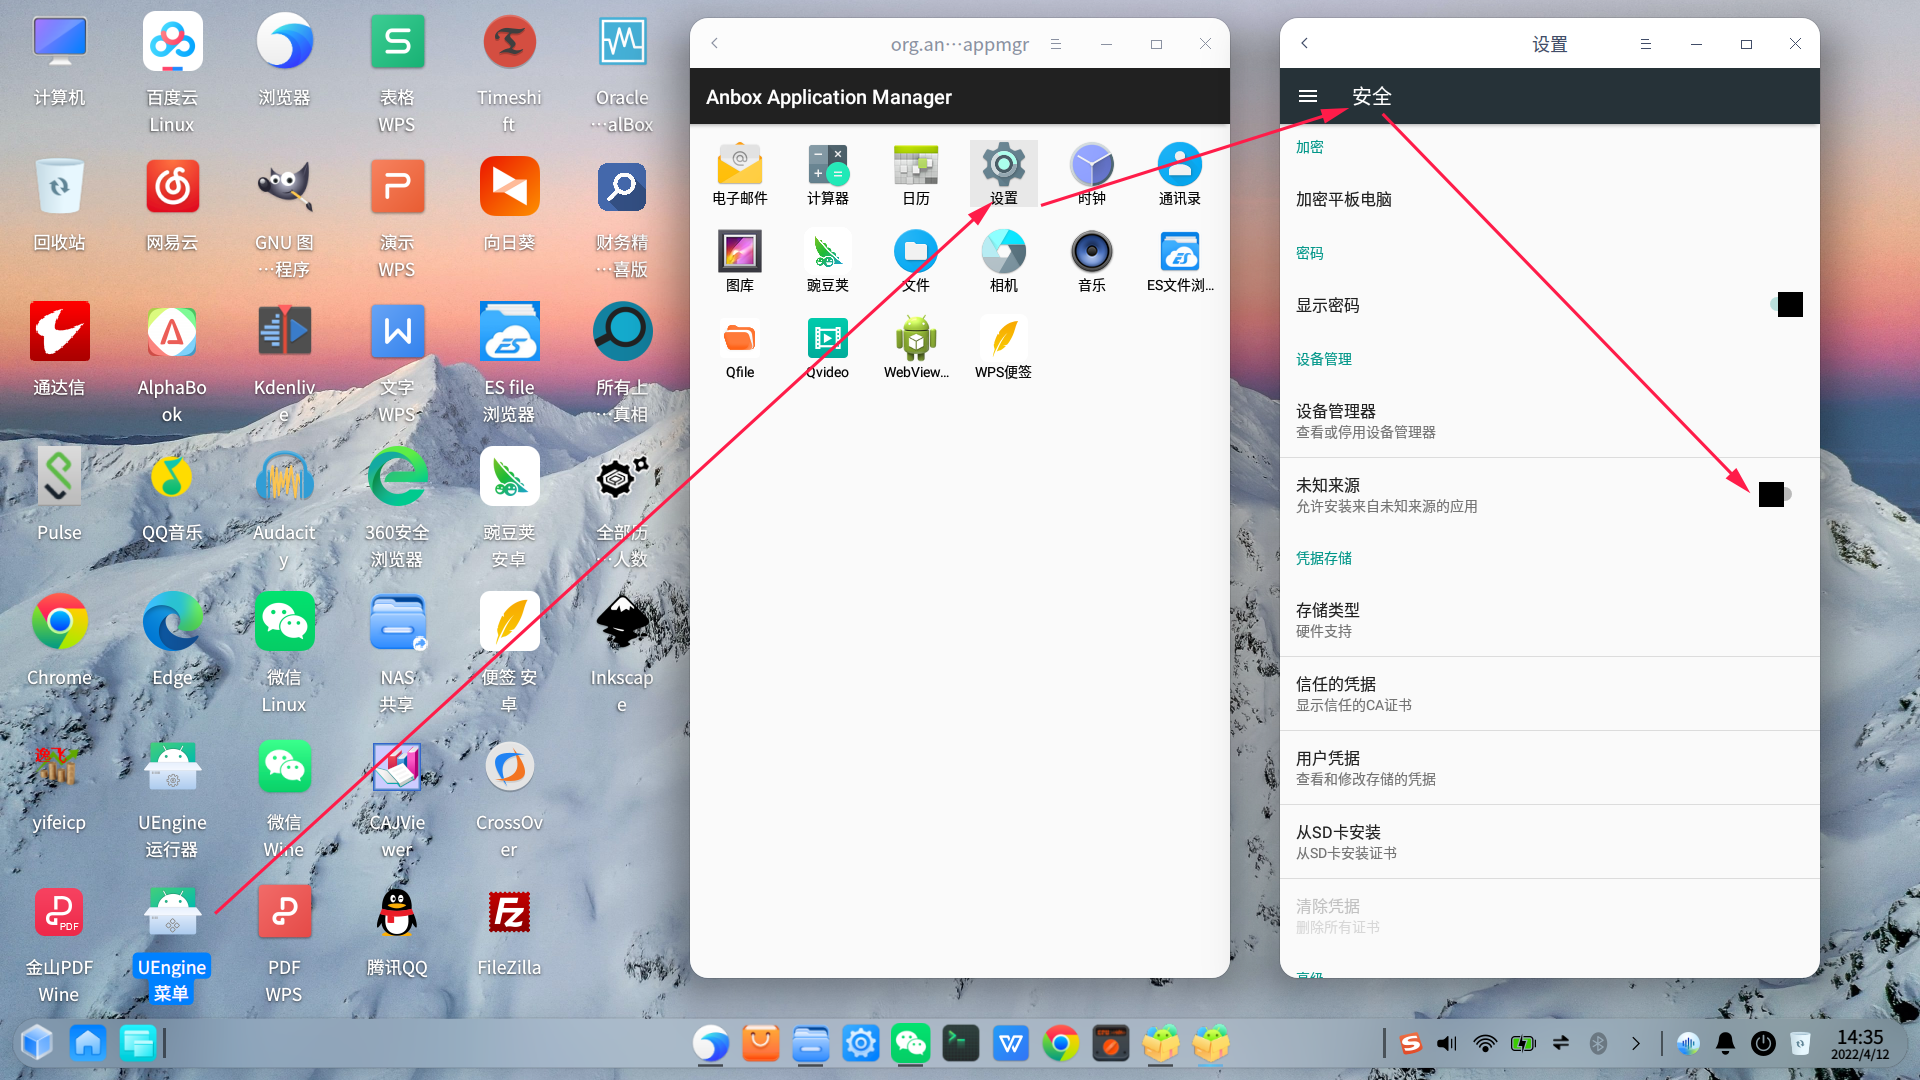Open the 设置 window options menu
The height and width of the screenshot is (1080, 1920).
click(1646, 43)
